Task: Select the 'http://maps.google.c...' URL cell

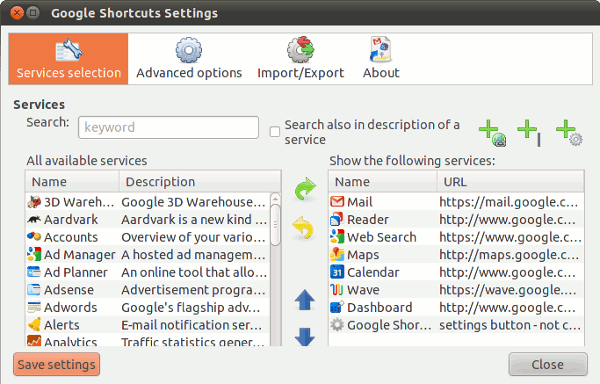Action: point(509,255)
